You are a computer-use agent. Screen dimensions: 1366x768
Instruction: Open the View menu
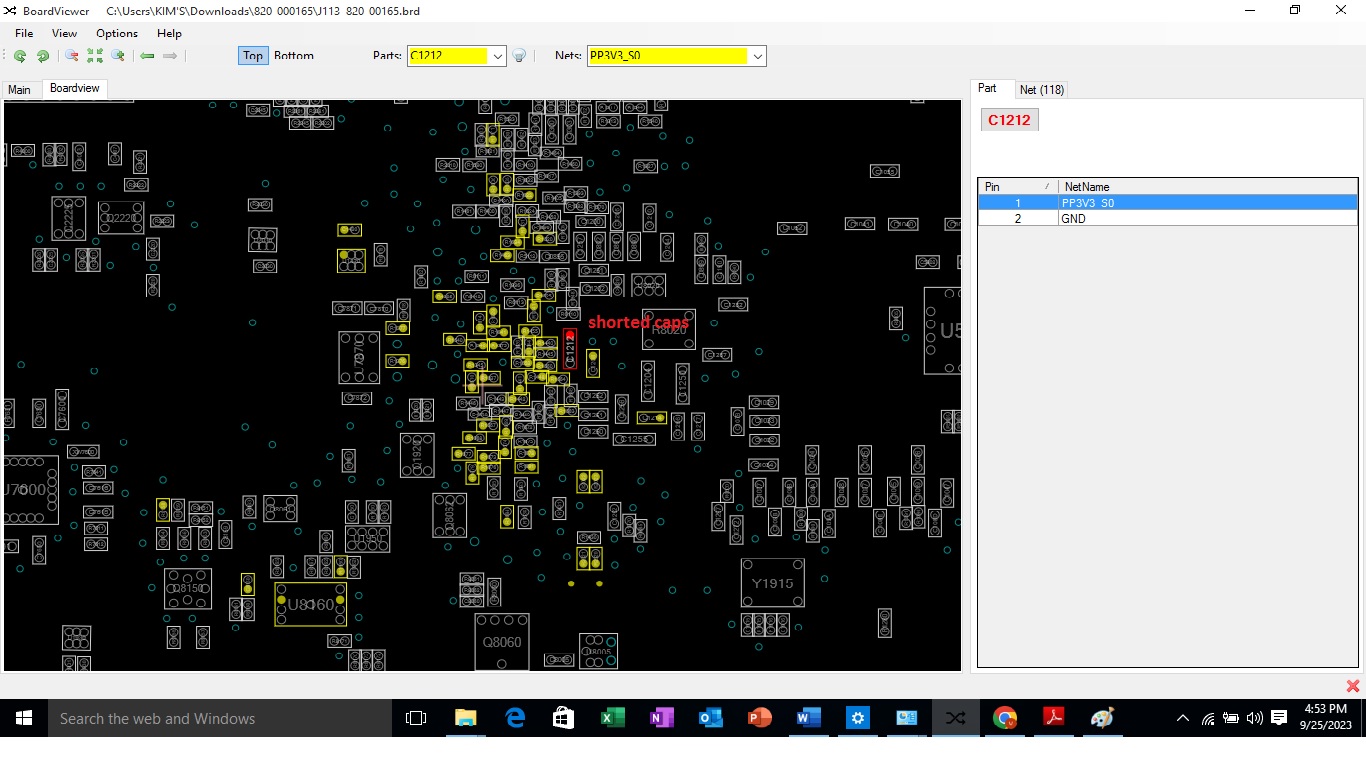point(64,33)
